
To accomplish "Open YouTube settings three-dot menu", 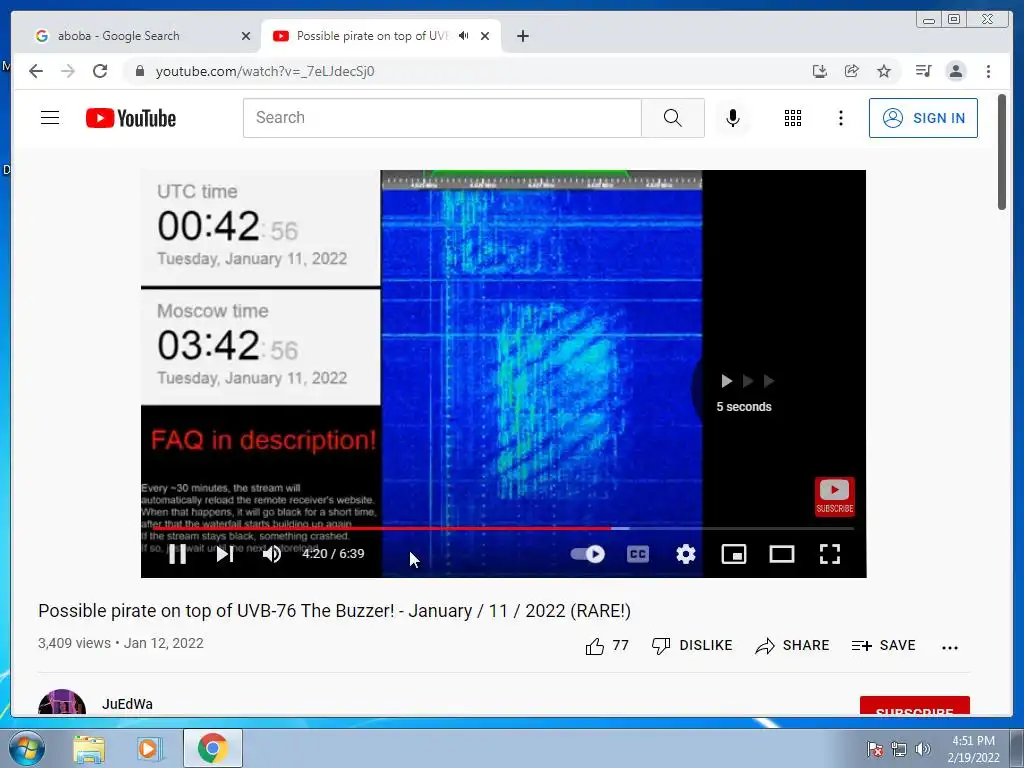I will 841,118.
